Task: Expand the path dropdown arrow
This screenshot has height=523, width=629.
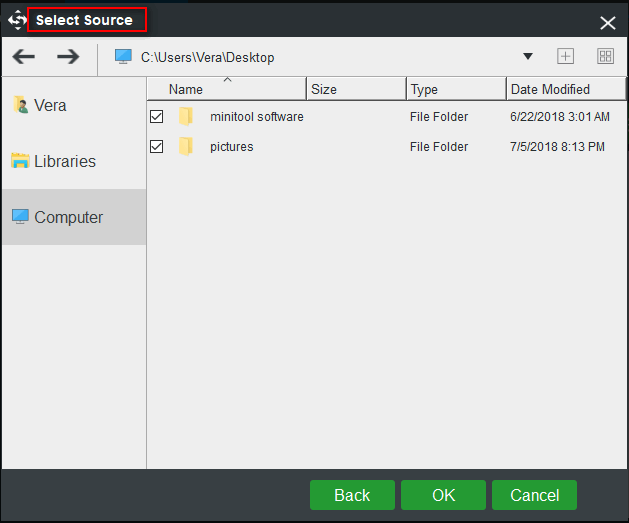Action: click(x=528, y=57)
